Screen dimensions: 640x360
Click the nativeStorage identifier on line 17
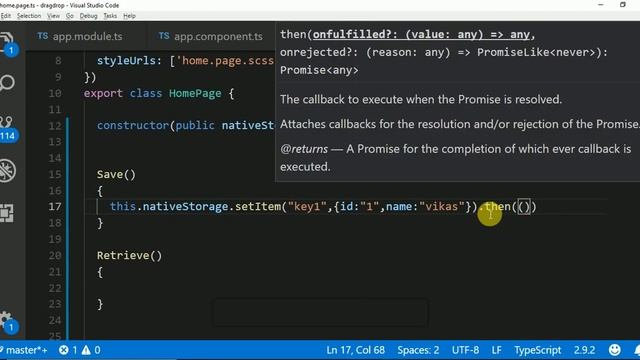point(185,207)
